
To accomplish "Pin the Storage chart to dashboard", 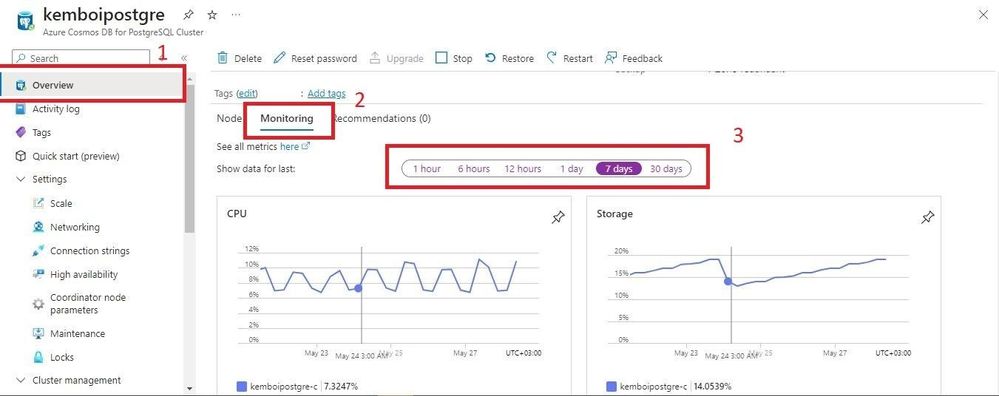I will [x=928, y=218].
